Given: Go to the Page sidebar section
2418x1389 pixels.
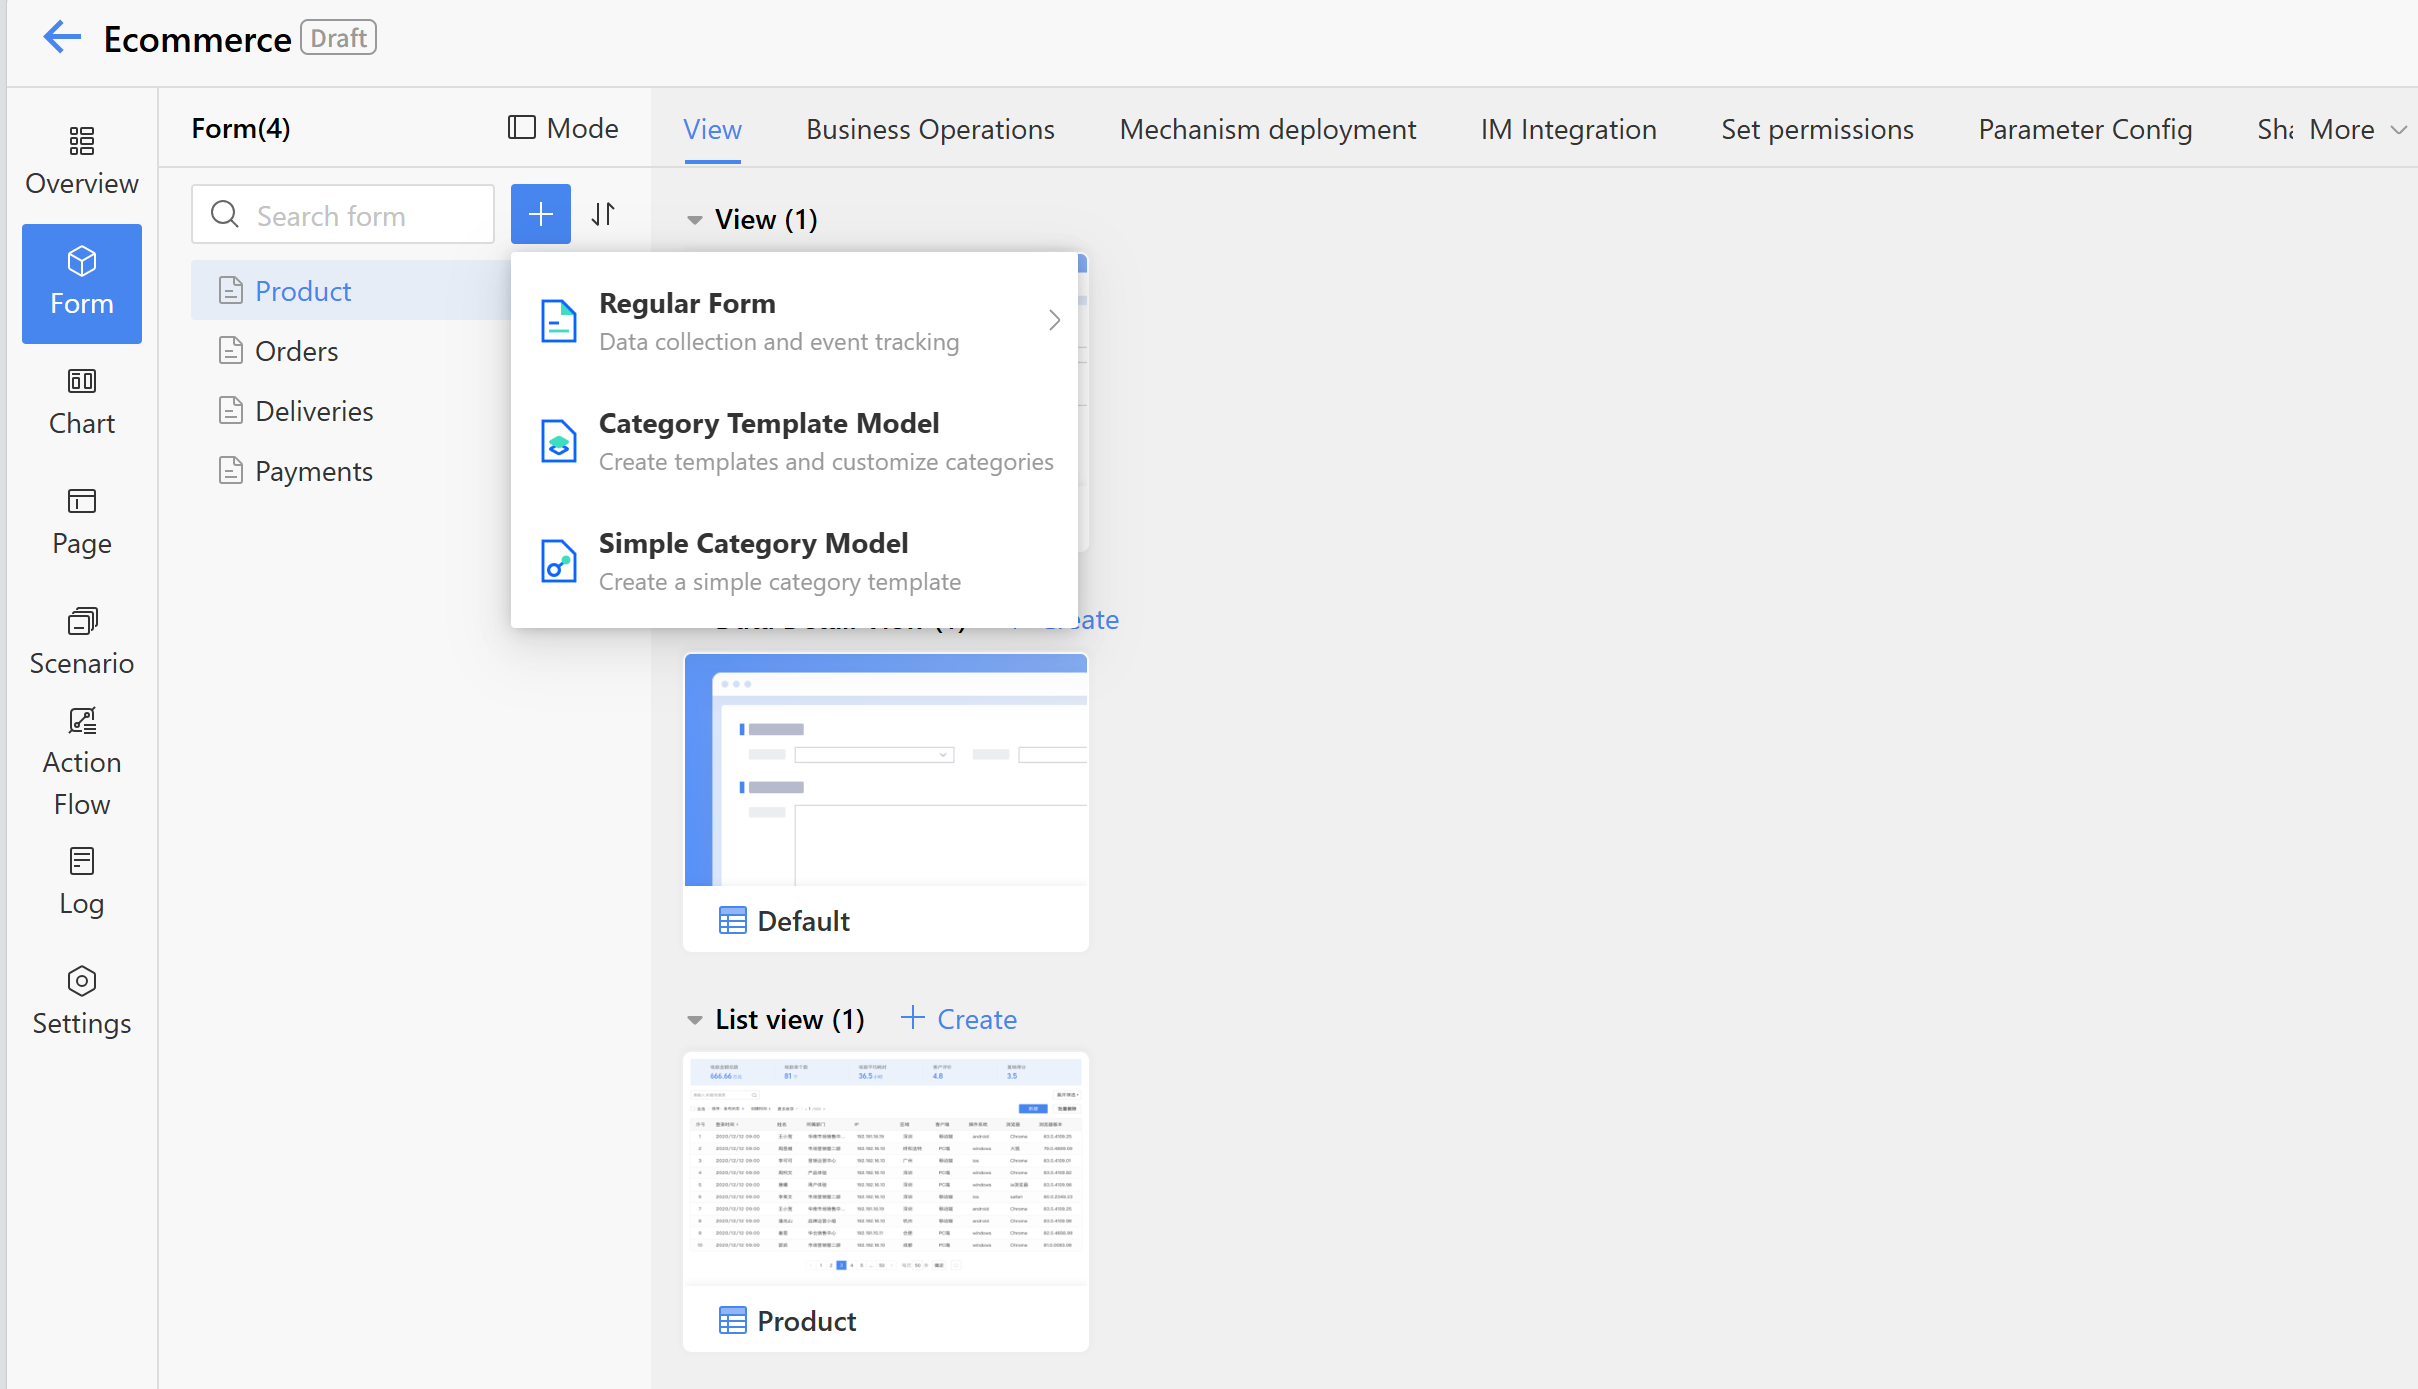Looking at the screenshot, I should (x=81, y=521).
